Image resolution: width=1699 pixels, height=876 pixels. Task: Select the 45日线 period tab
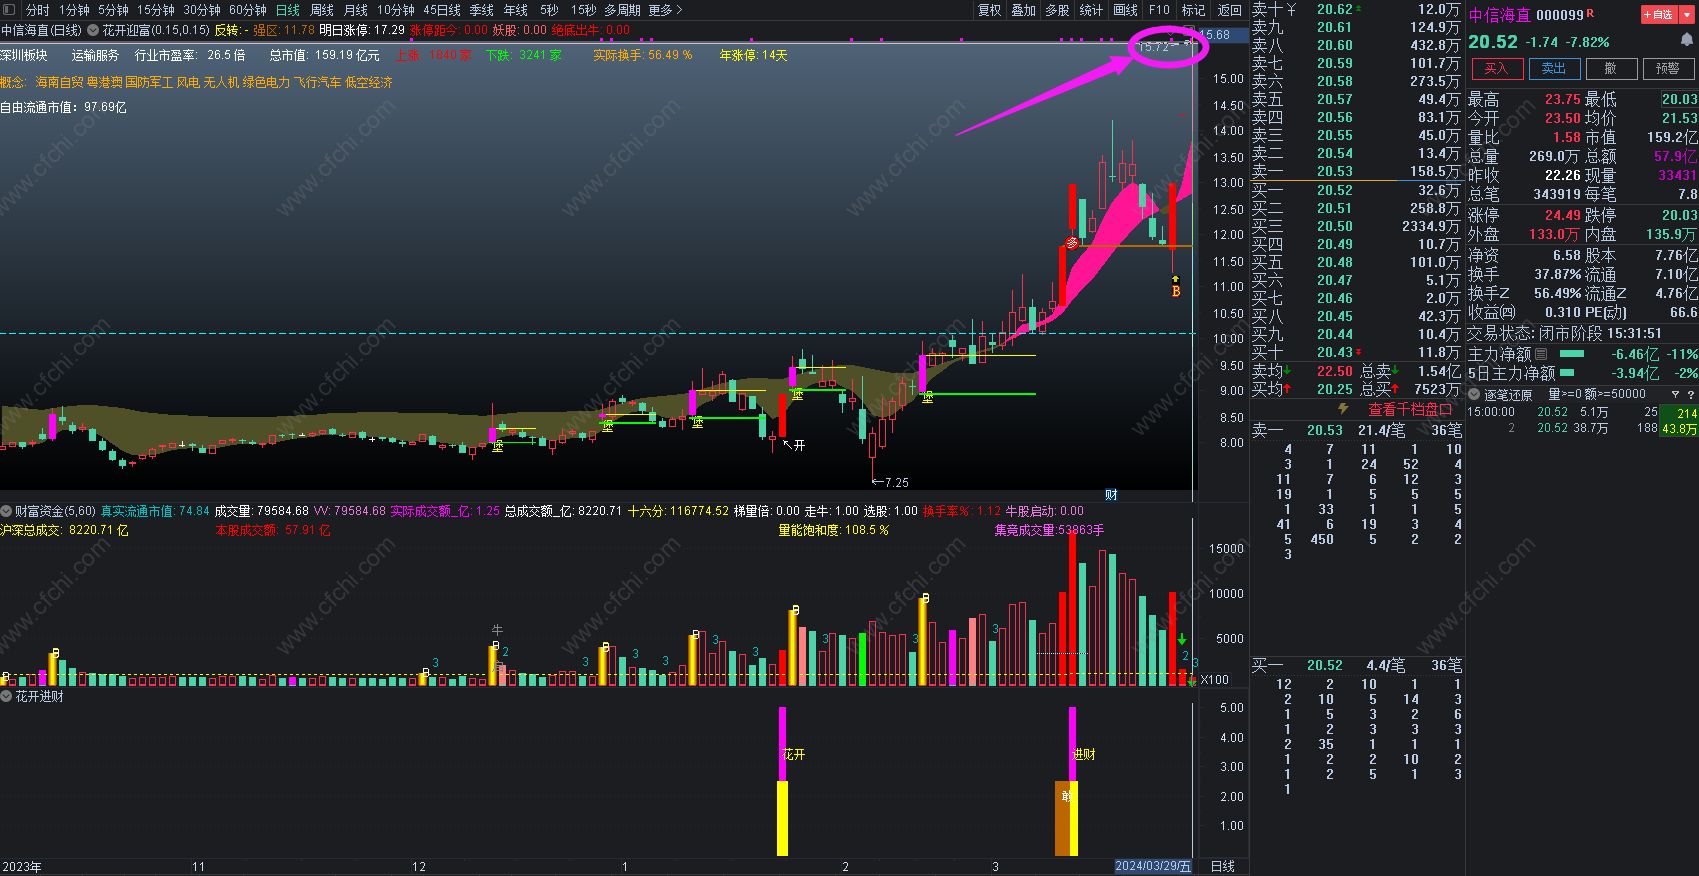[442, 10]
